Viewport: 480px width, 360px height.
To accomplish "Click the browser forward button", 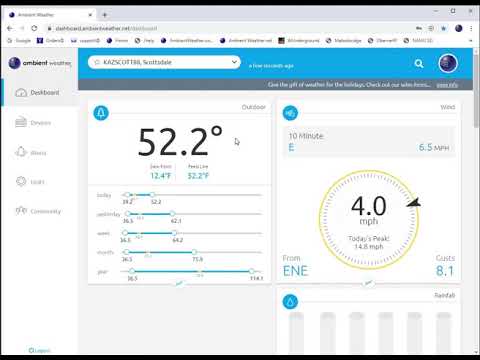I will [x=22, y=28].
